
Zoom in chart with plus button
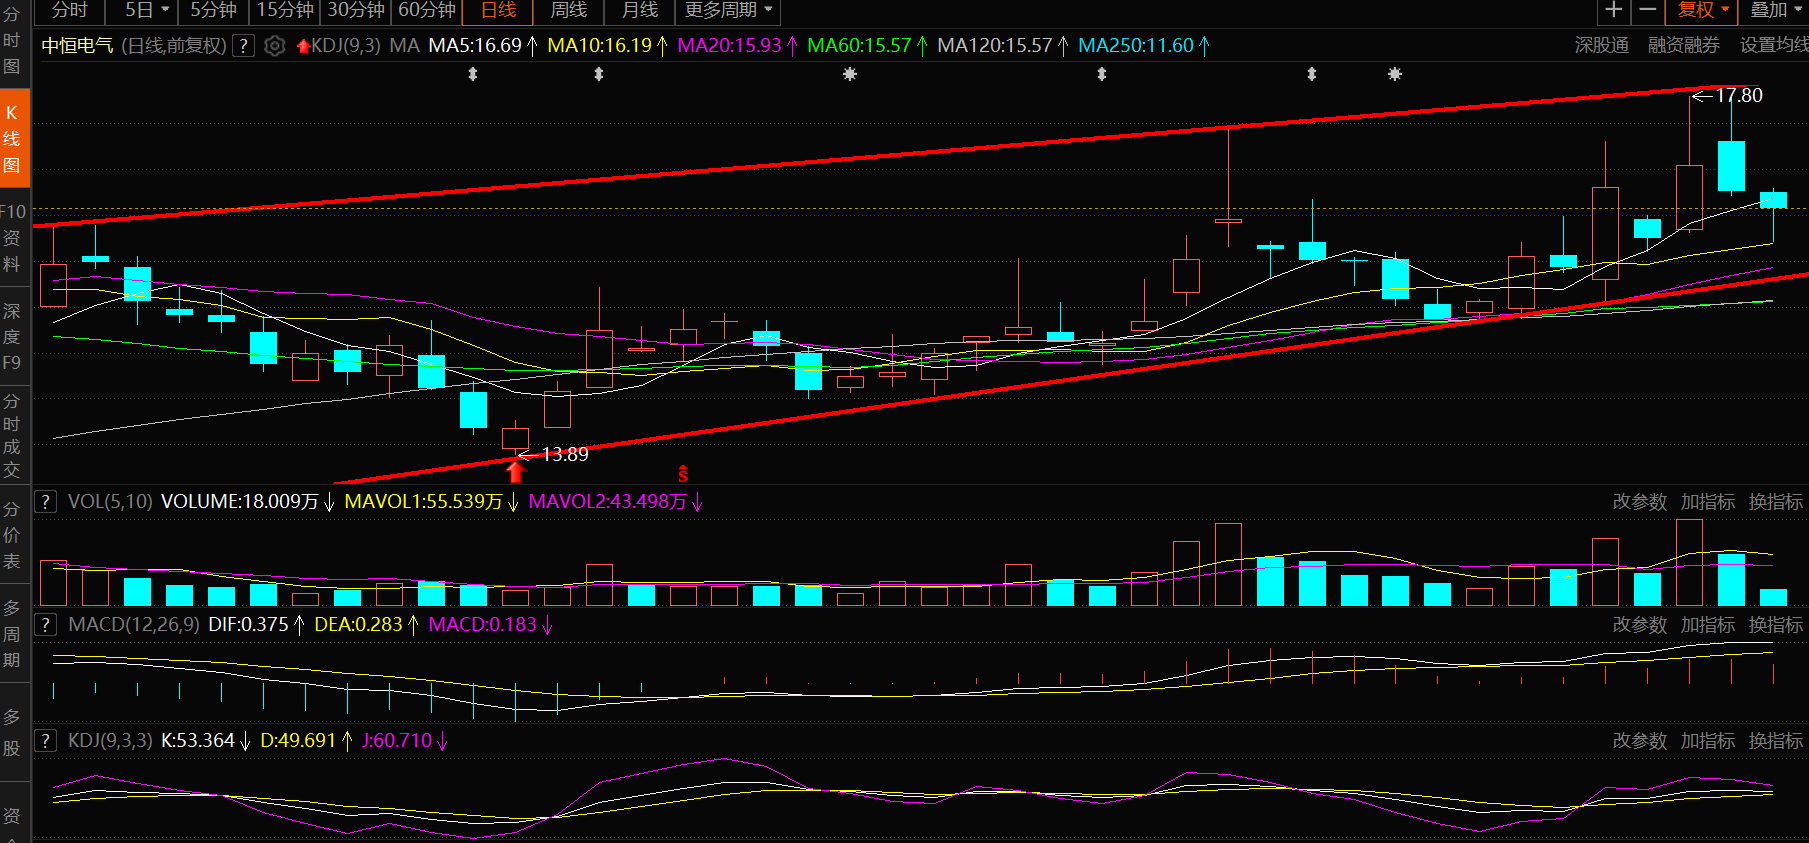tap(1613, 10)
